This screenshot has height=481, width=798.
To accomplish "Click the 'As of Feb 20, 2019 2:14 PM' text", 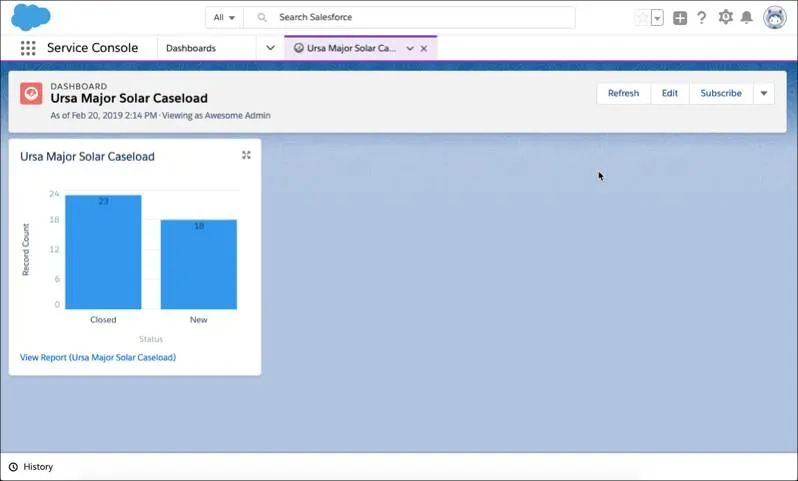I will (x=103, y=116).
